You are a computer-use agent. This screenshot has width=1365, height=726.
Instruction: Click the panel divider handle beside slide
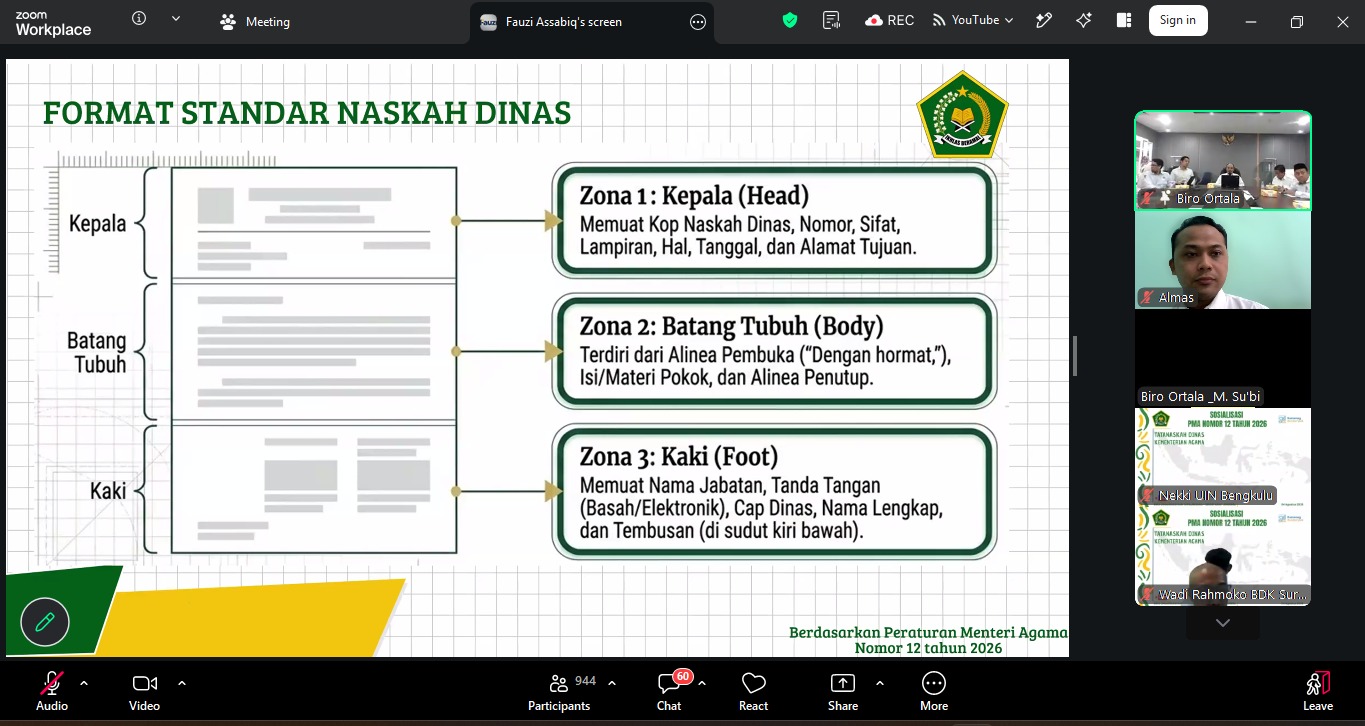tap(1075, 356)
